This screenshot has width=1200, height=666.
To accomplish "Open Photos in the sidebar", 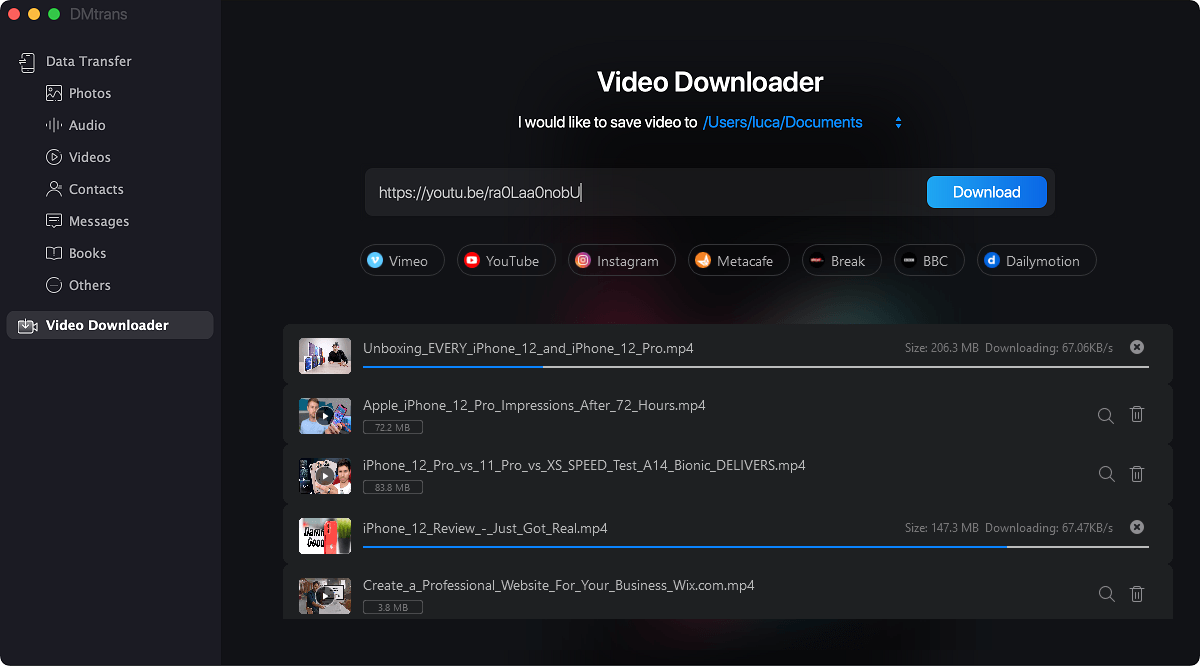I will click(x=79, y=93).
